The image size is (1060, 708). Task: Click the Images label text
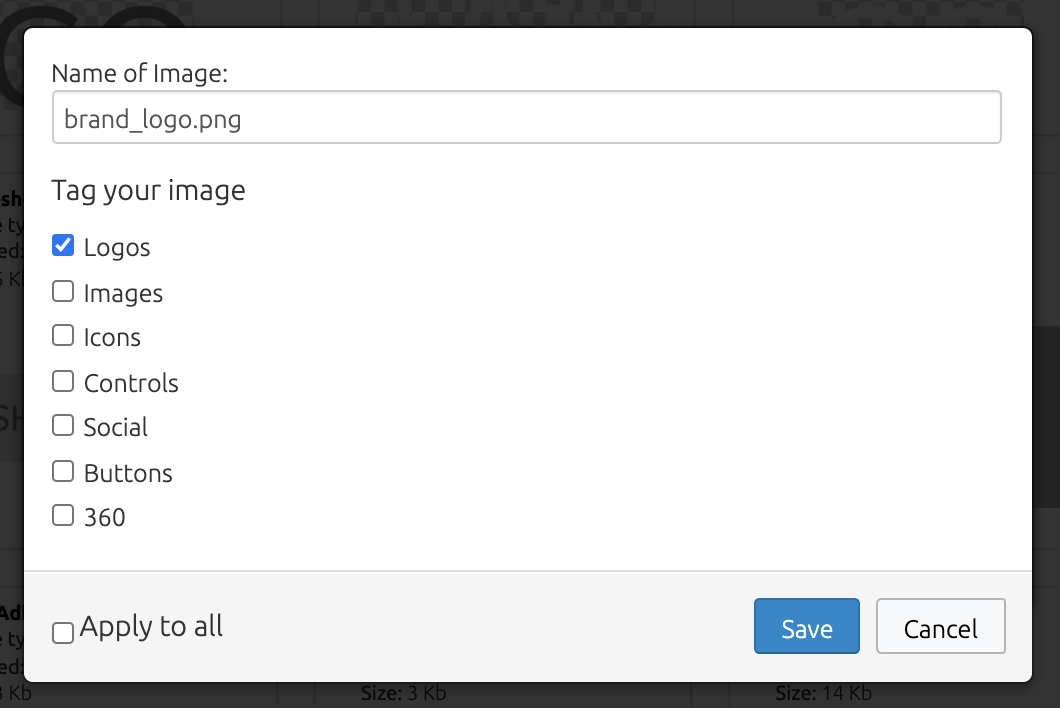pyautogui.click(x=123, y=293)
